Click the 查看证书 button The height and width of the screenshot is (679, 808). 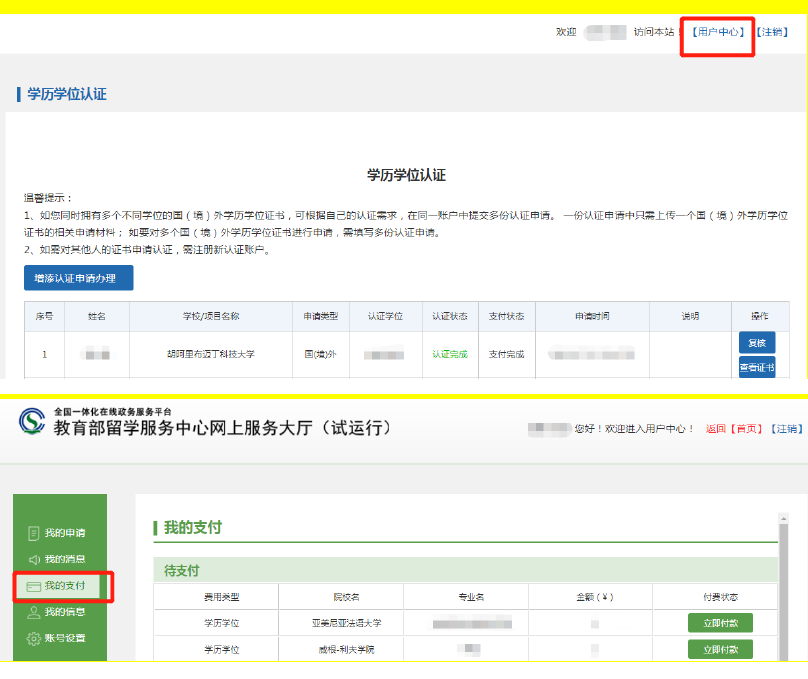[x=756, y=367]
